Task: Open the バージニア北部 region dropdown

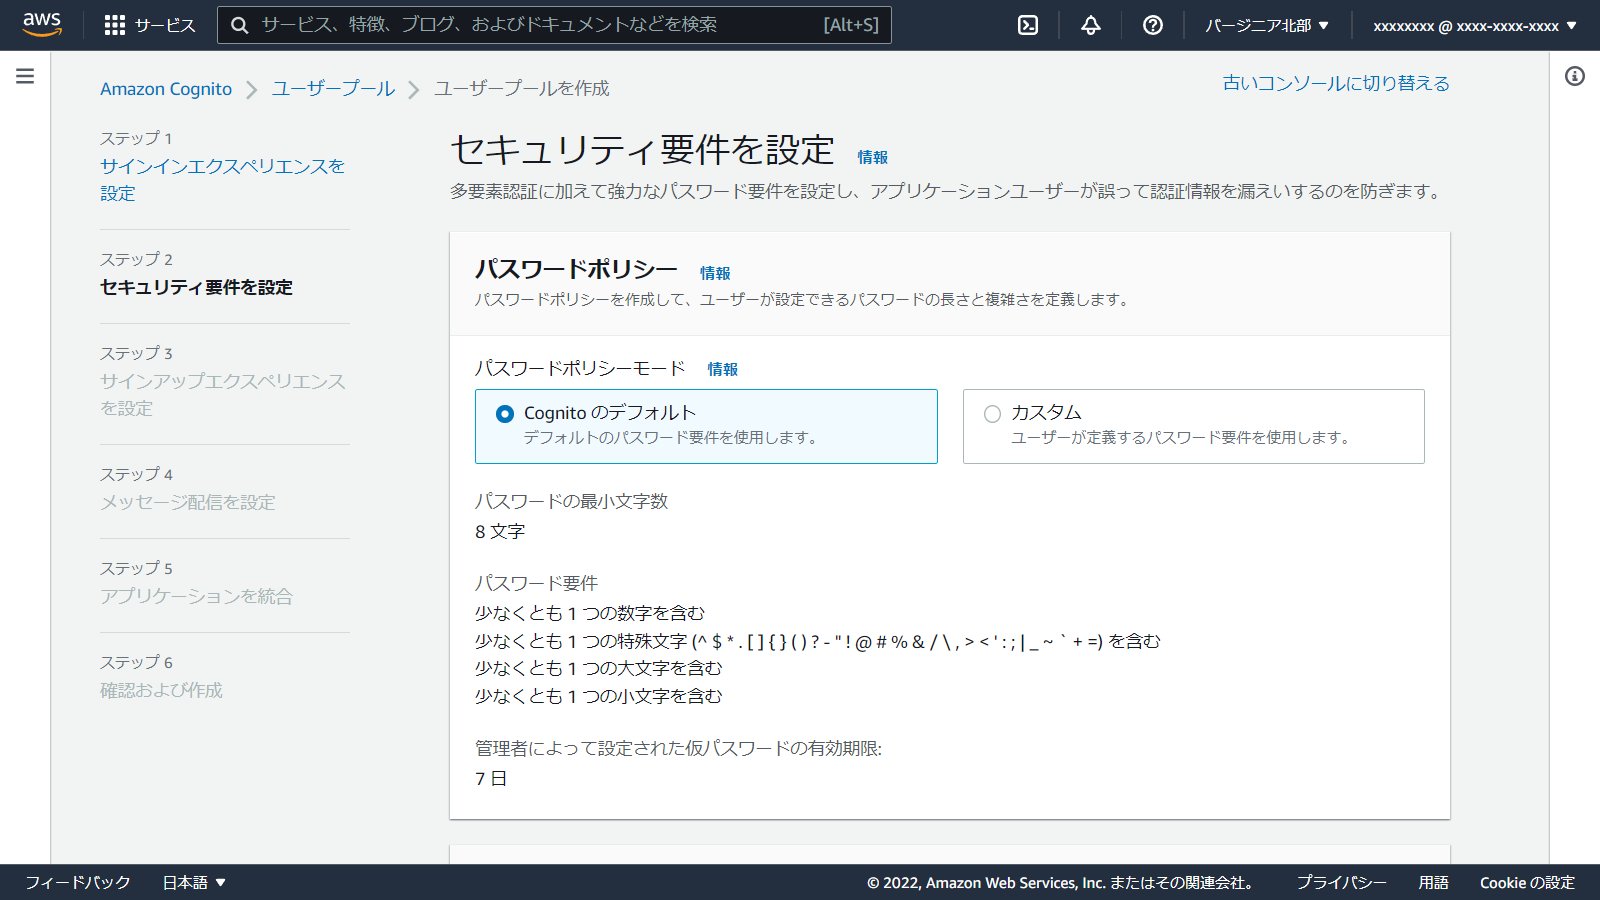Action: click(x=1267, y=24)
